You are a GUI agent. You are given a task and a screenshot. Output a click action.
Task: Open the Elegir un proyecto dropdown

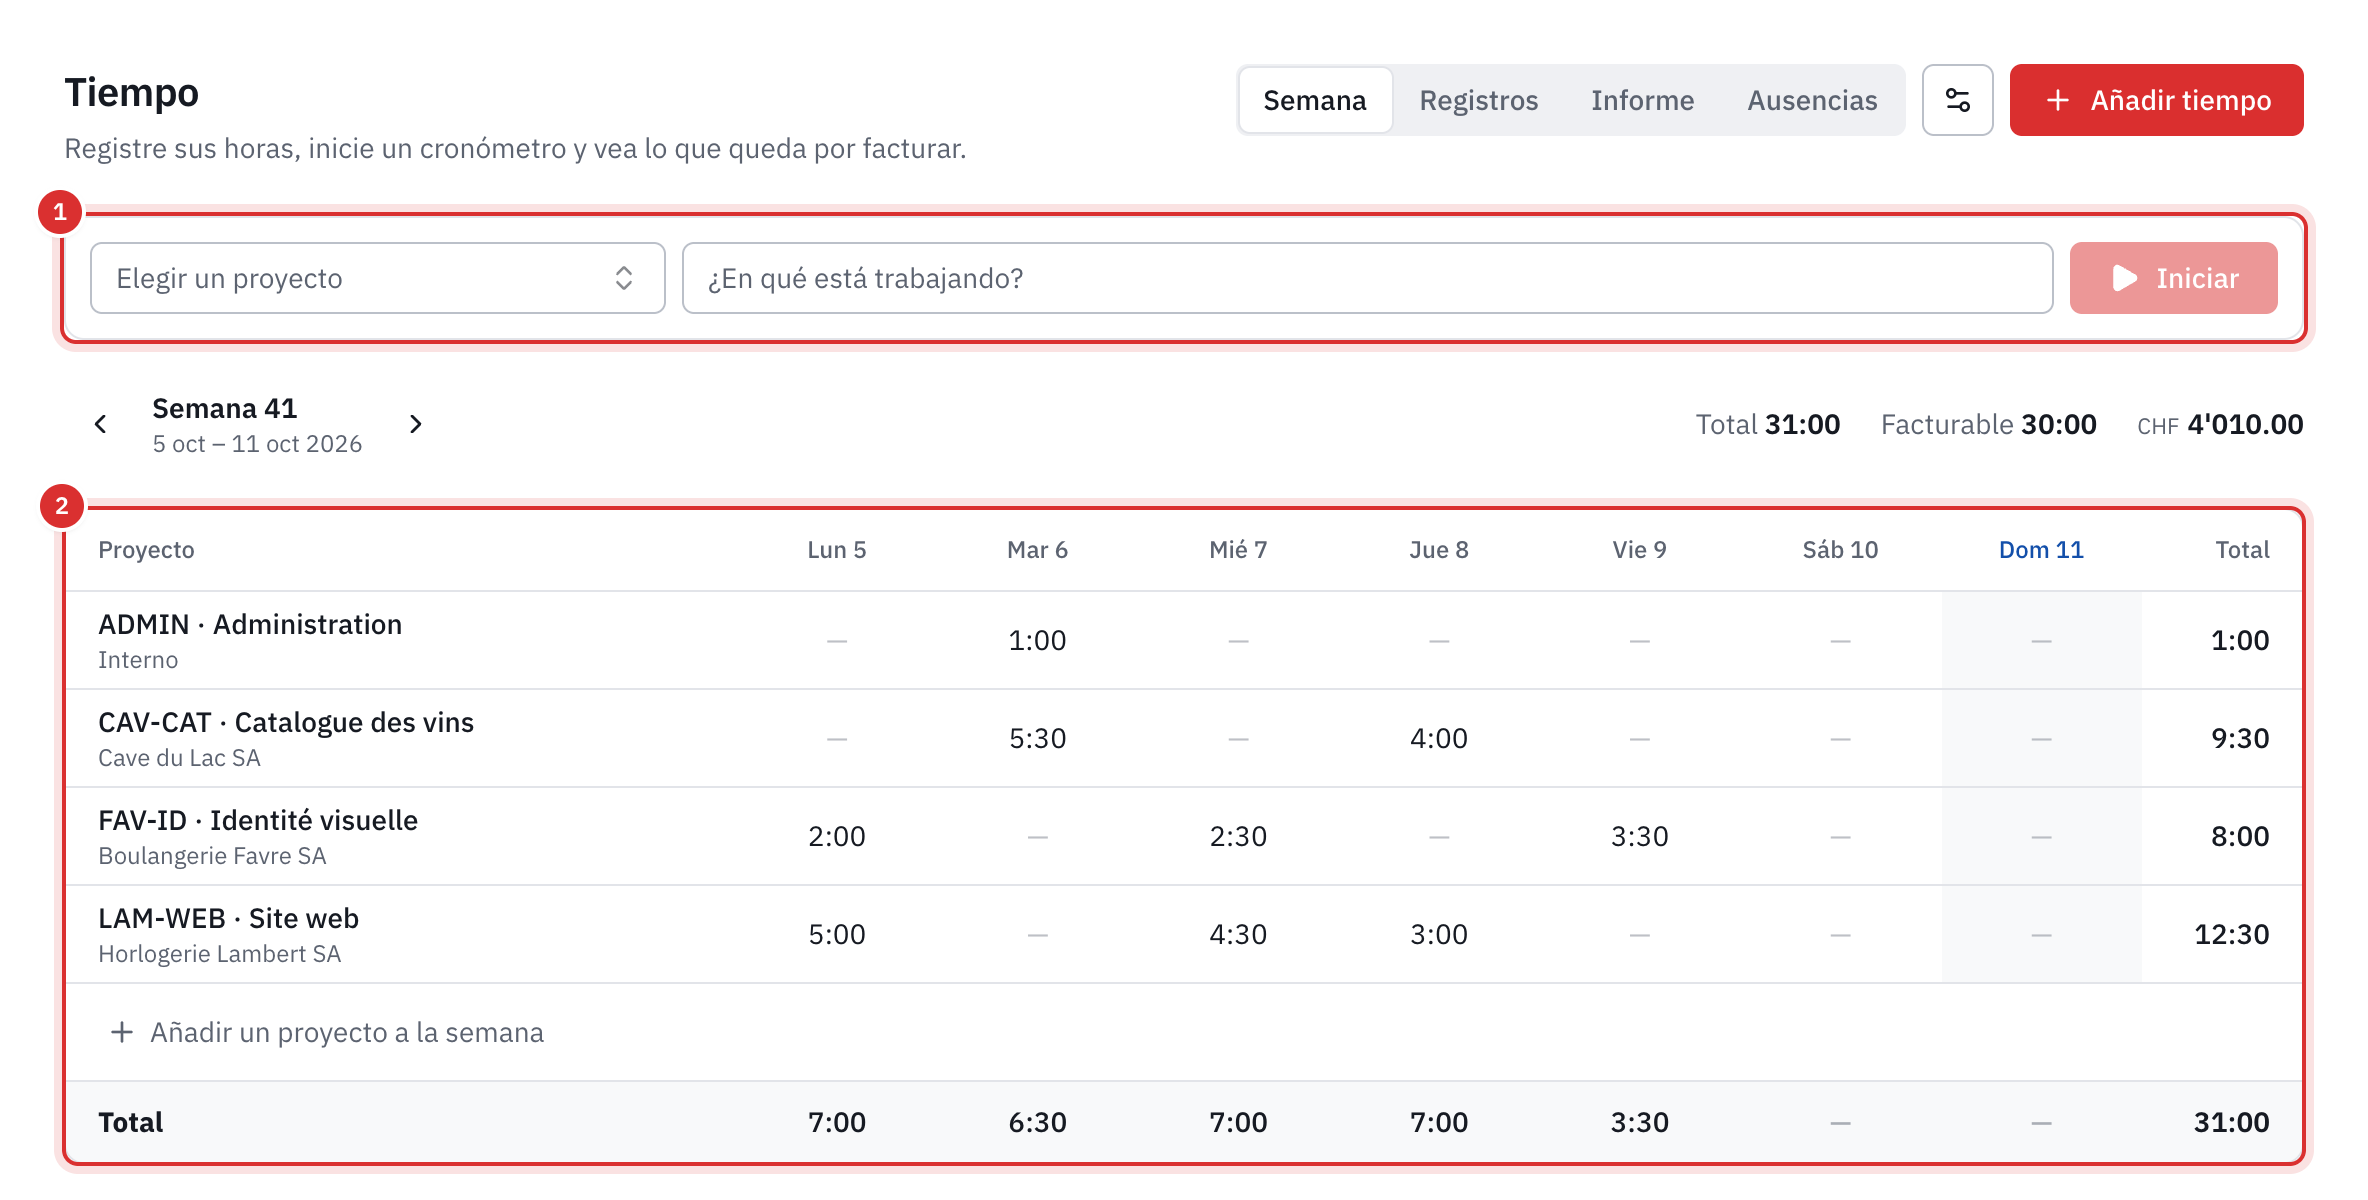[377, 278]
